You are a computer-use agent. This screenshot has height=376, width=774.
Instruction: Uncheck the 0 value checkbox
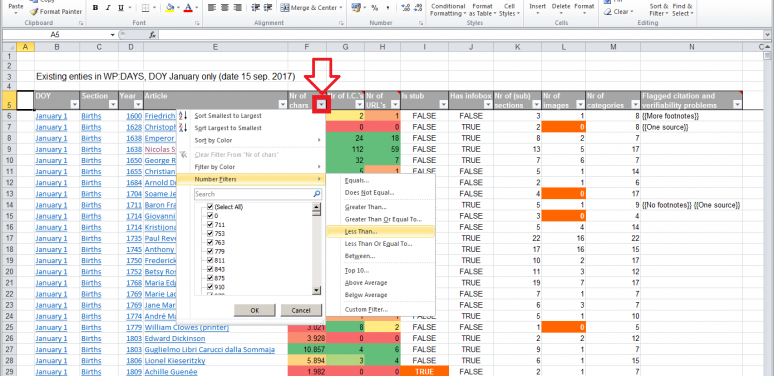[211, 216]
